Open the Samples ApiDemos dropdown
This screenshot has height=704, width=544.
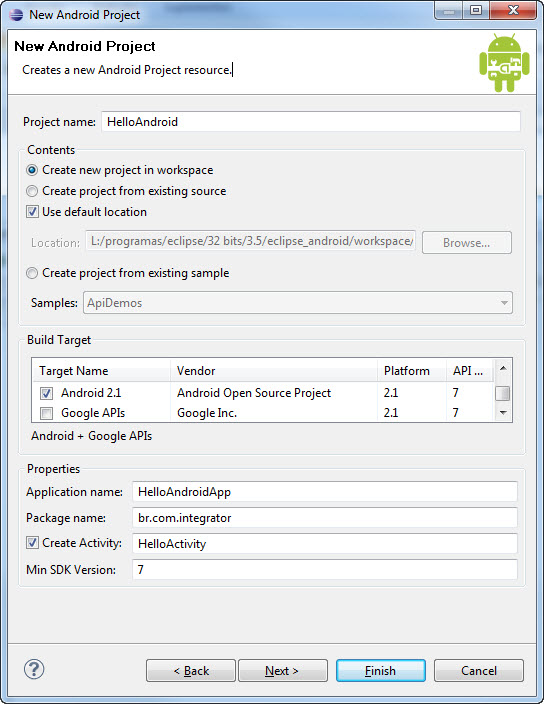tap(298, 303)
